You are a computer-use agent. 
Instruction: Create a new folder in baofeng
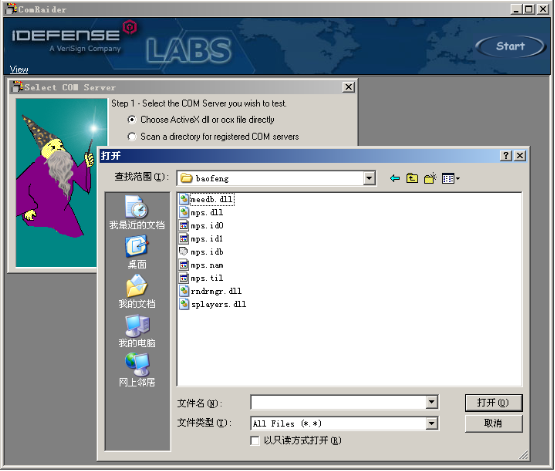click(x=430, y=178)
